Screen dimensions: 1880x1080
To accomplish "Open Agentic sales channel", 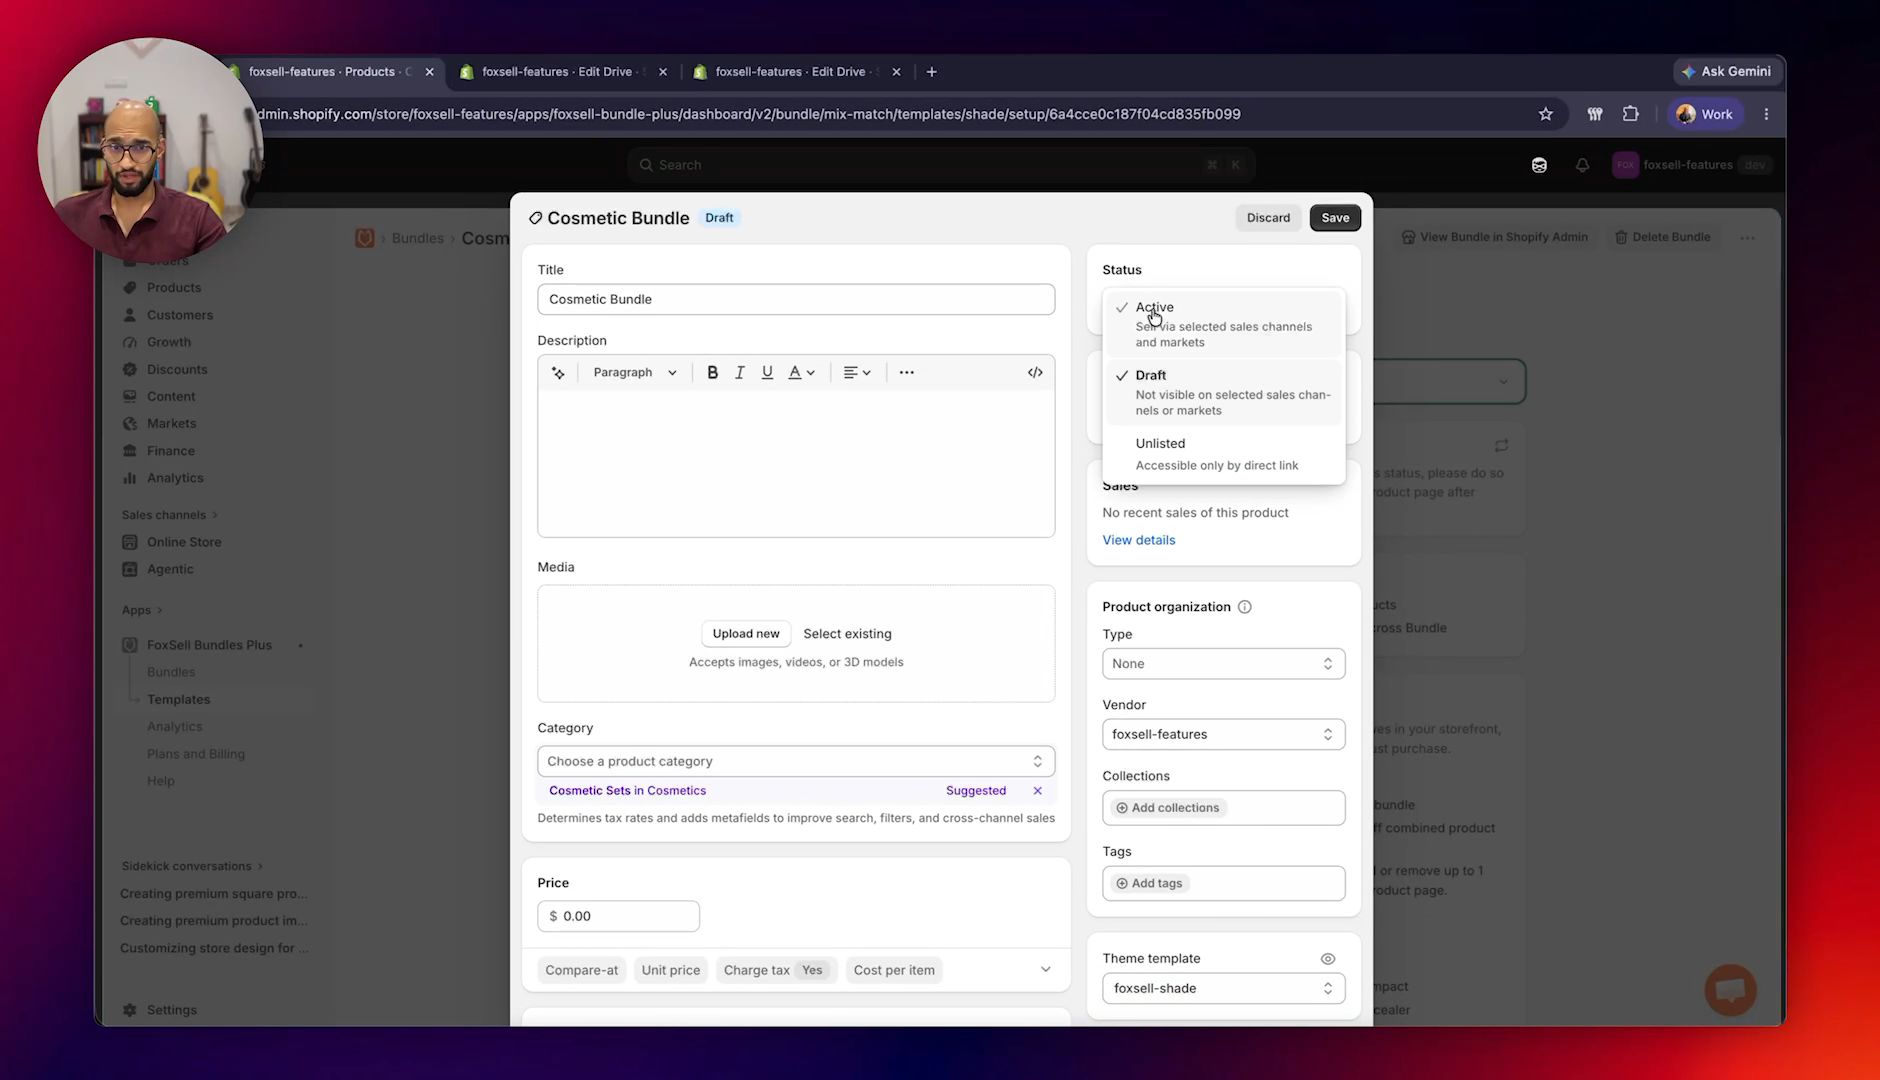I will point(170,569).
